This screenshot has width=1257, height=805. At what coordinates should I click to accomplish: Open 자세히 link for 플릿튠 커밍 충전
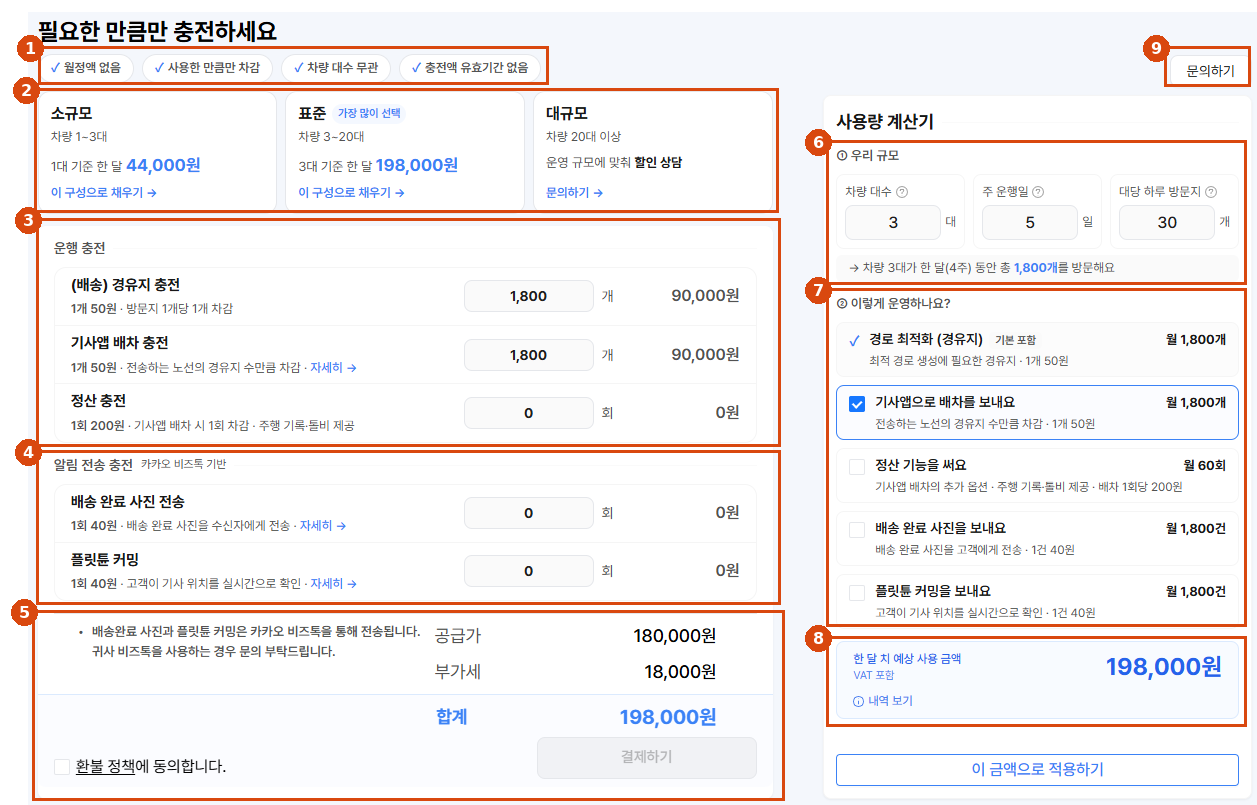pyautogui.click(x=333, y=583)
